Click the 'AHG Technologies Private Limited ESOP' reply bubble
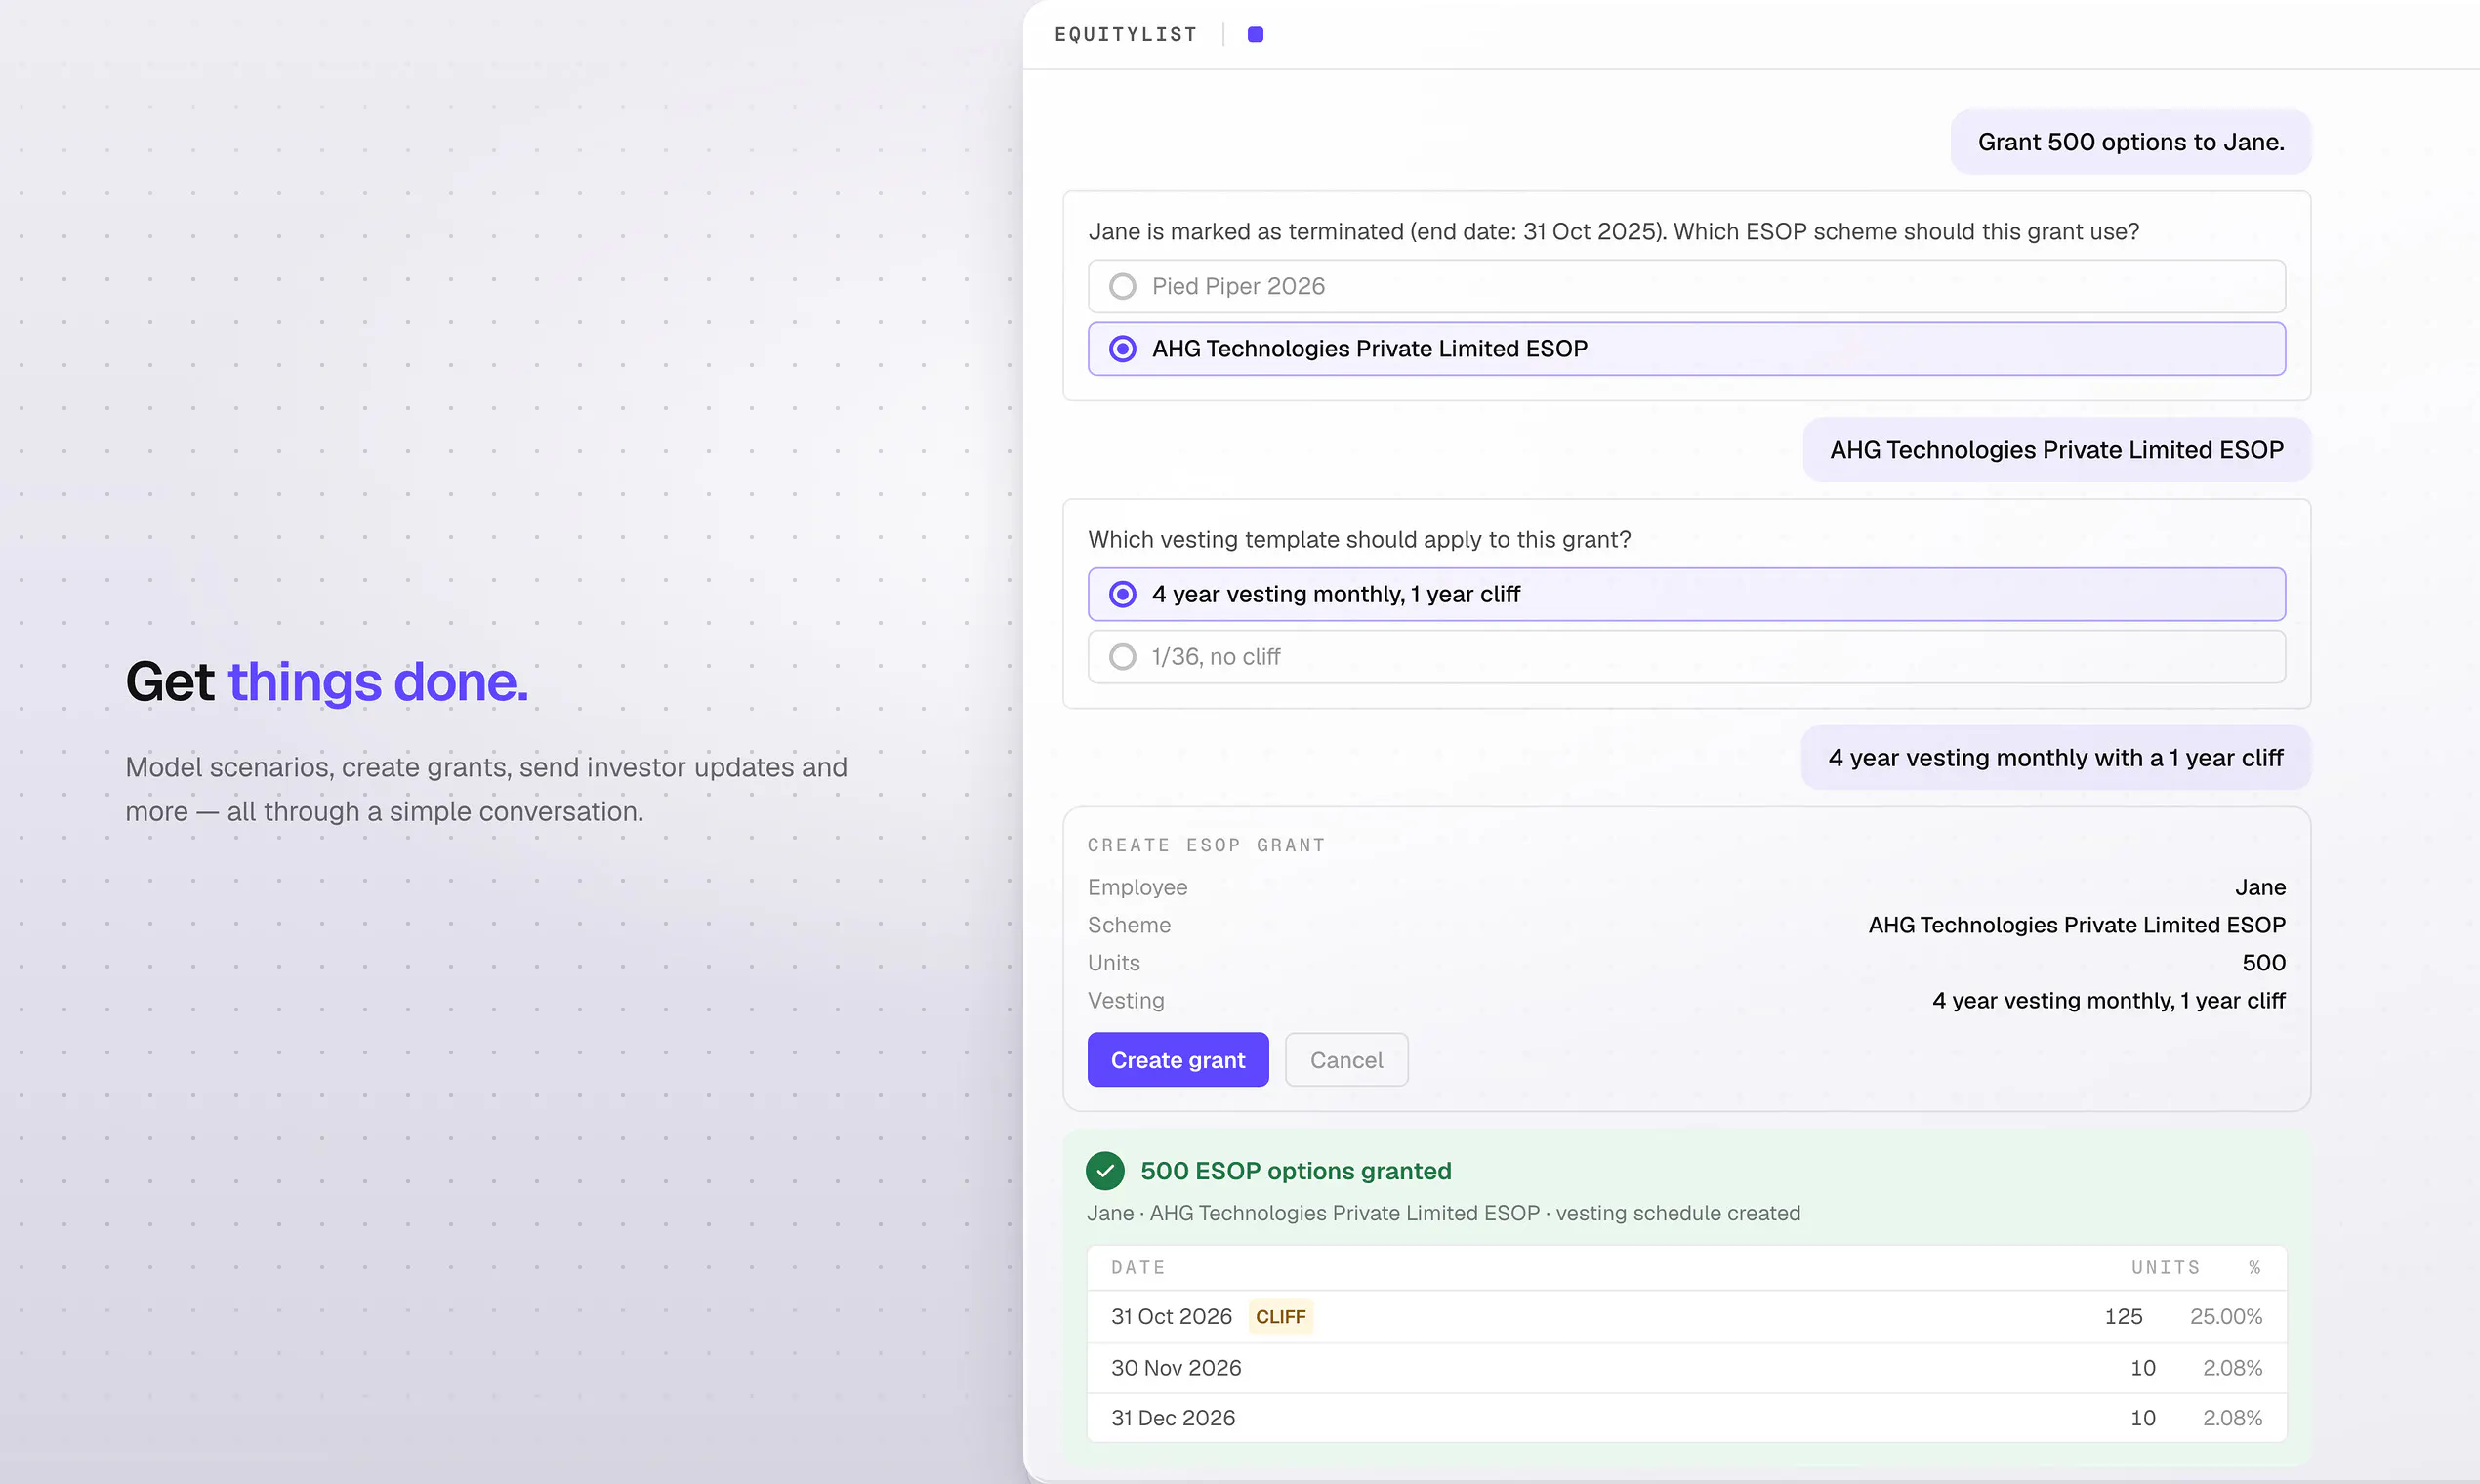The width and height of the screenshot is (2480, 1484). point(2057,450)
